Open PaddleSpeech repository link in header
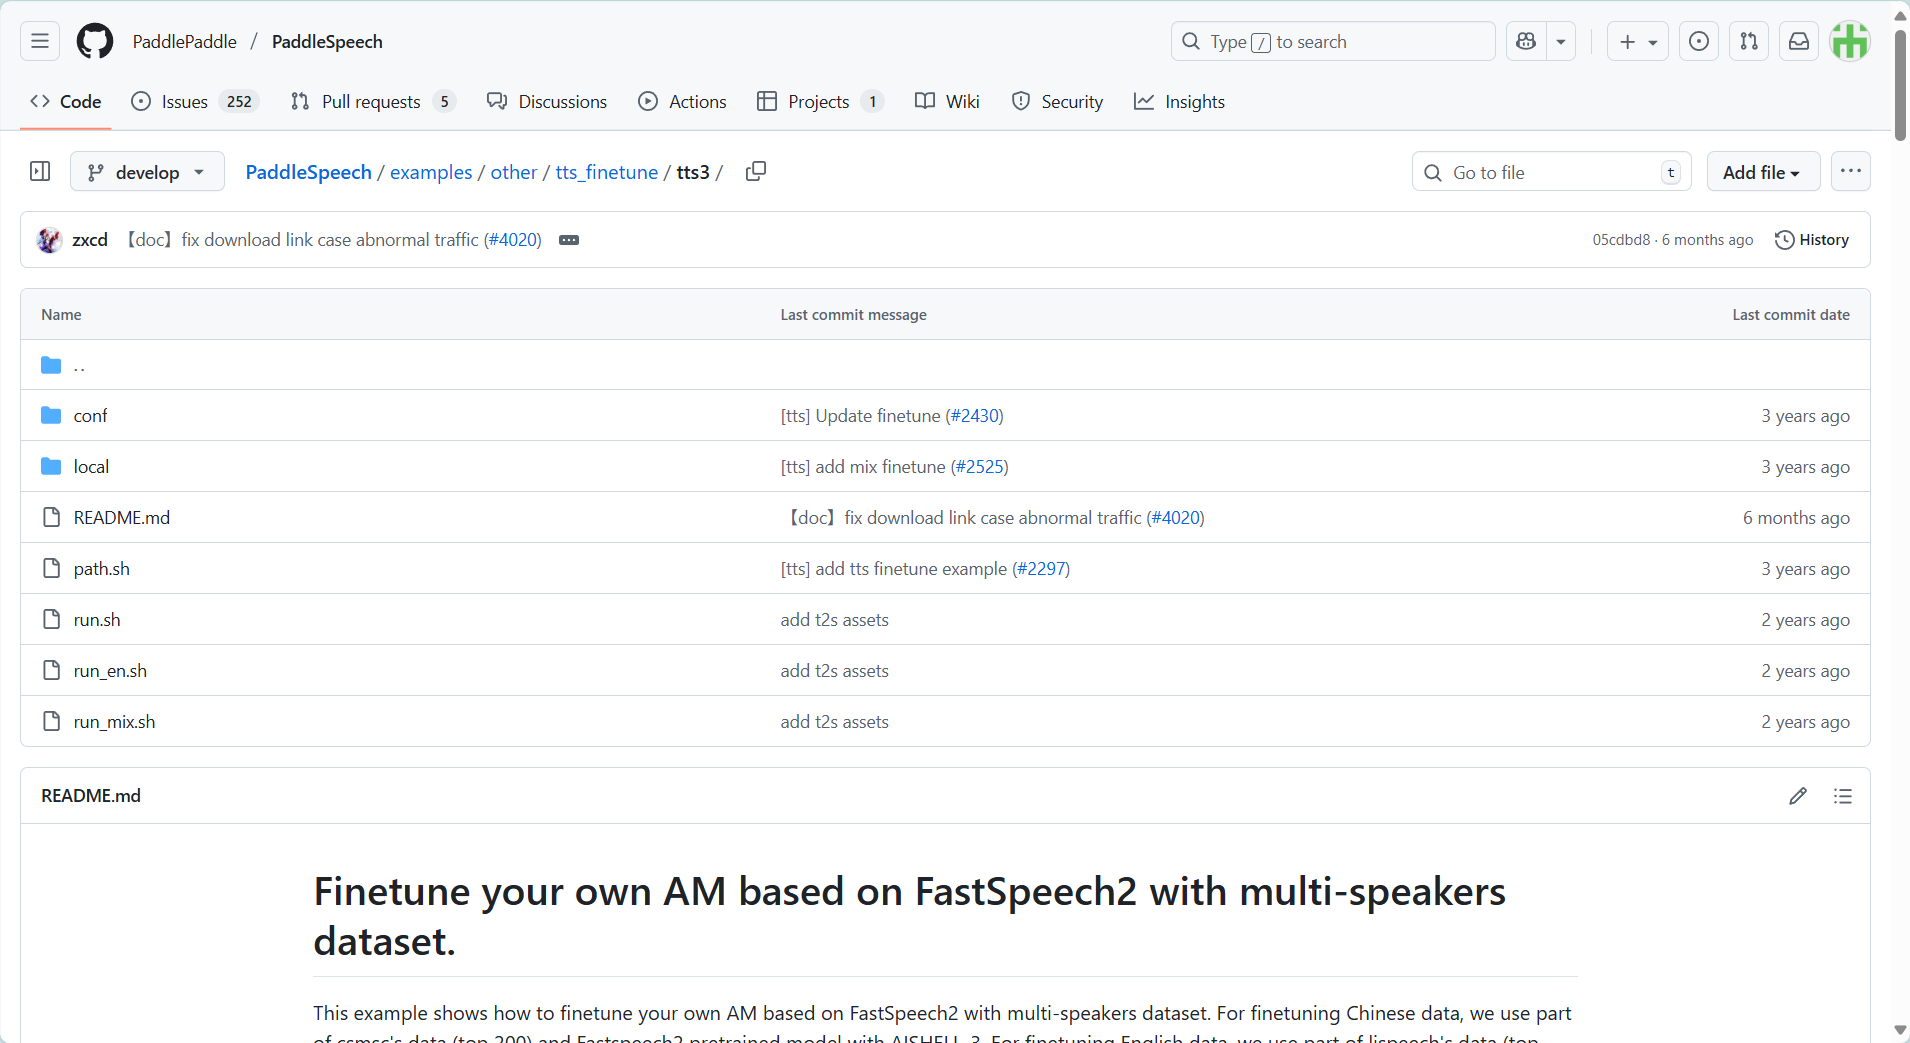Image resolution: width=1910 pixels, height=1043 pixels. click(327, 41)
